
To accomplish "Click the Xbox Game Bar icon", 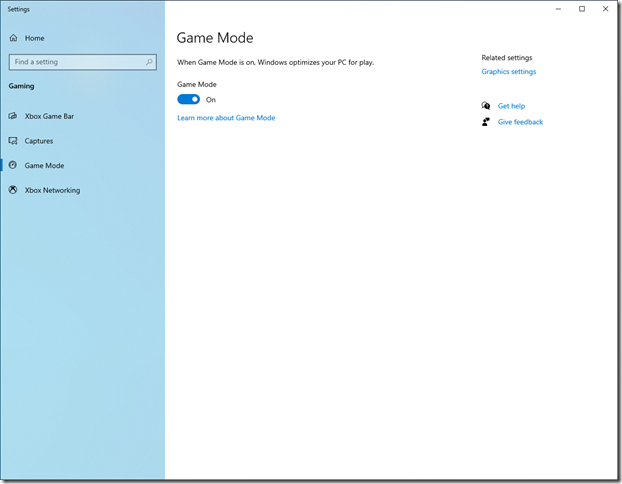I will click(x=13, y=116).
